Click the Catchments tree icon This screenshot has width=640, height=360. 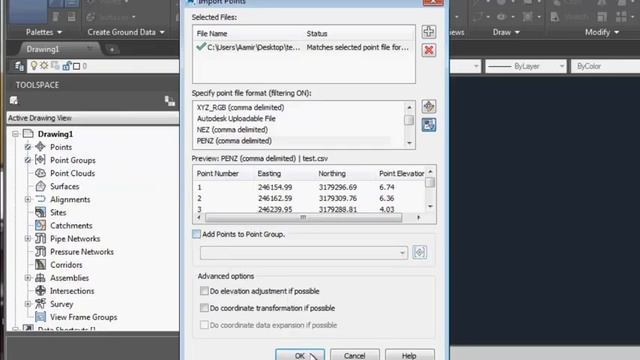(40, 225)
